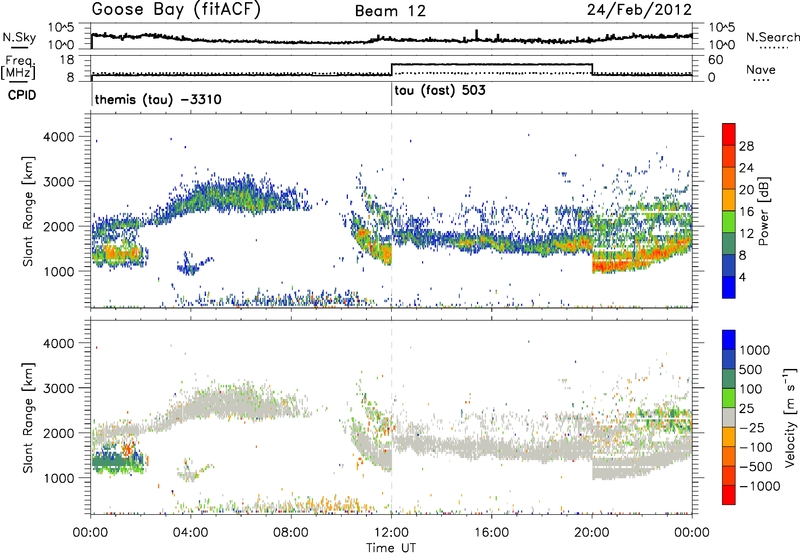800x554 pixels.
Task: Click the '20:00' time axis label
Action: [x=592, y=533]
